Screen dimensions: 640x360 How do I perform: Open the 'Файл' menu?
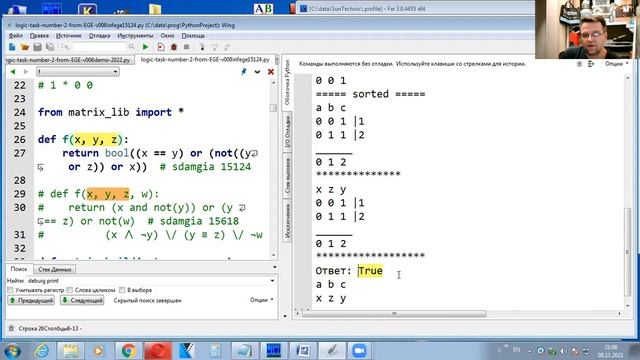(16, 36)
